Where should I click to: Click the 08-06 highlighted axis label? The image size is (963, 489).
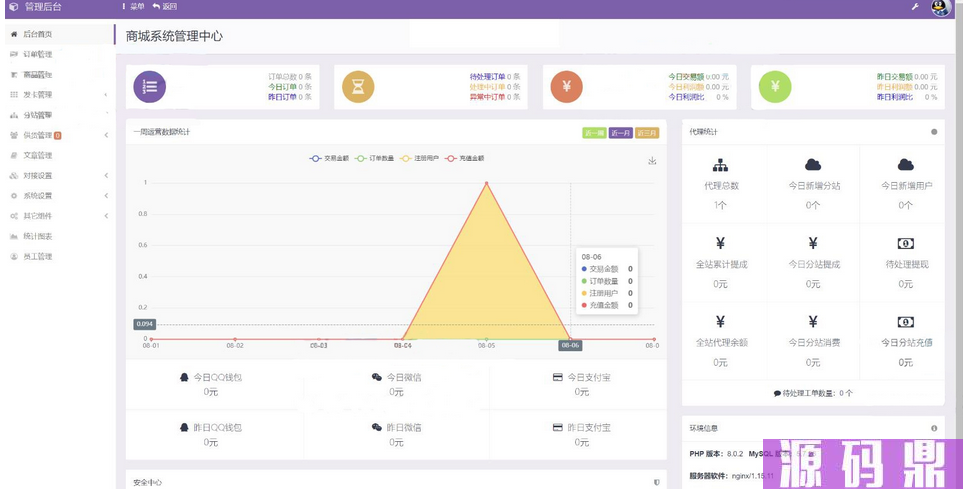[570, 345]
